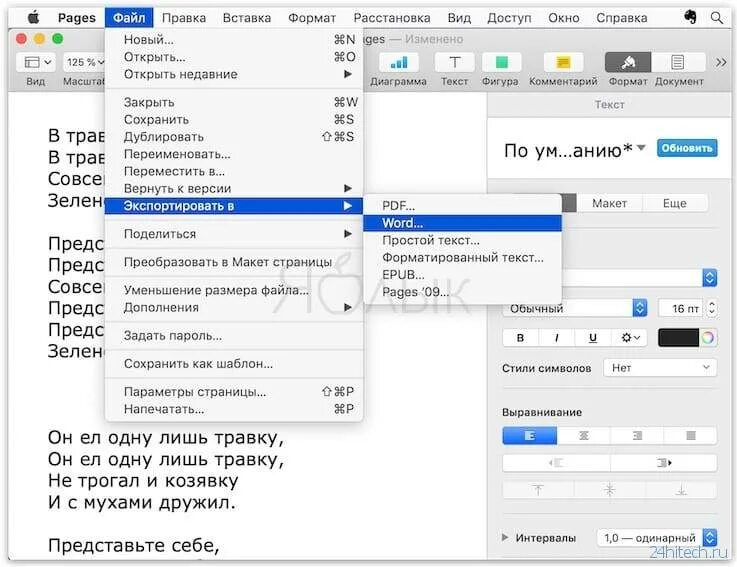737x567 pixels.
Task: Increase text indent
Action: (x=664, y=463)
